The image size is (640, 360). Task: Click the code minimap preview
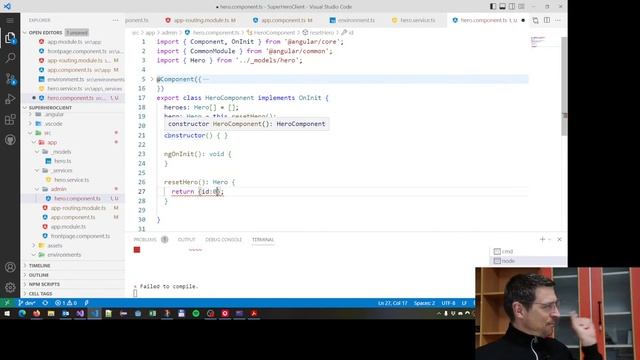[x=544, y=41]
